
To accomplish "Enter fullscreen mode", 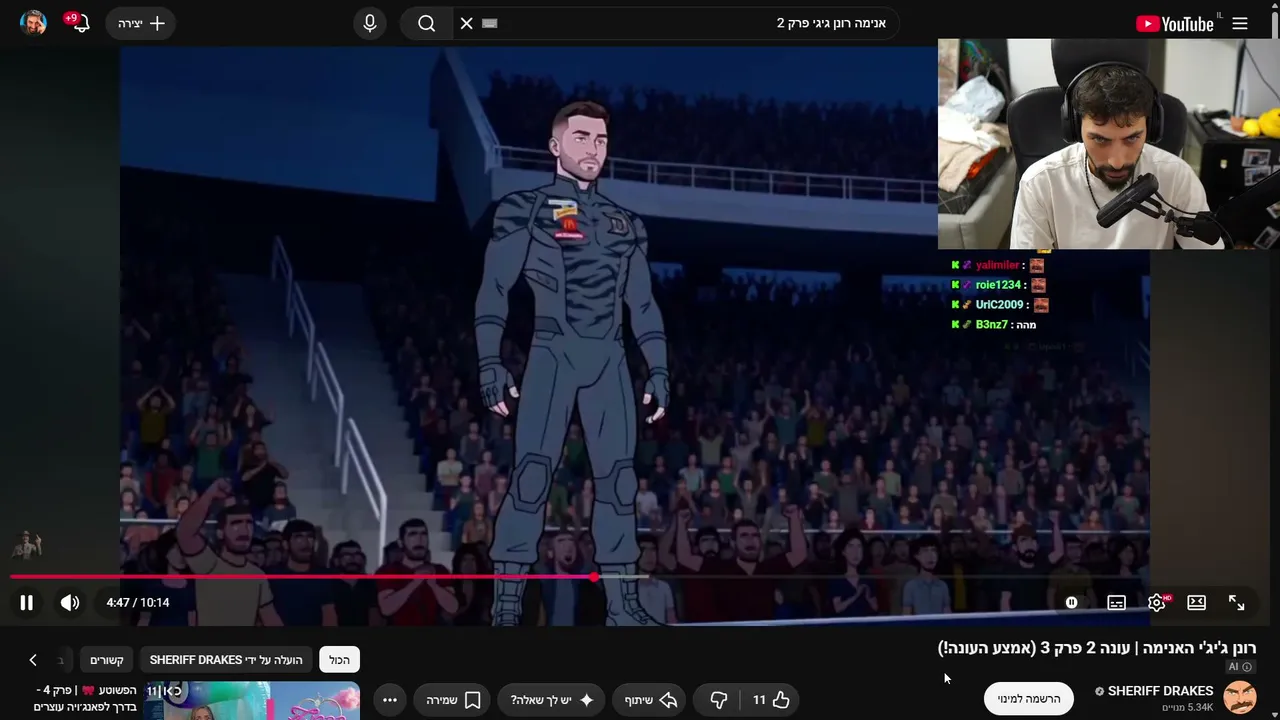I will (x=1237, y=602).
